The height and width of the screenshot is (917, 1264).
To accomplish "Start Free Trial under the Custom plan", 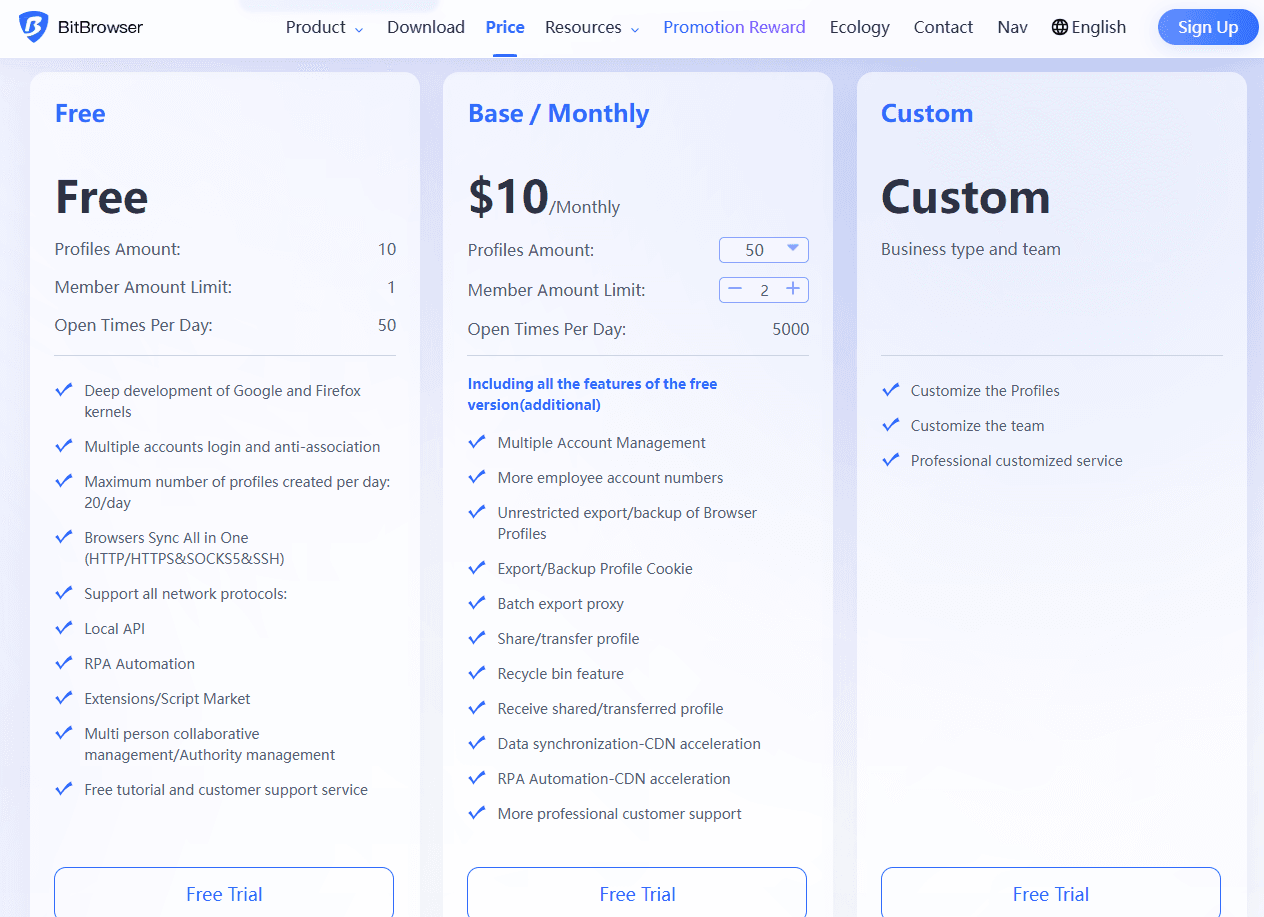I will (x=1050, y=893).
